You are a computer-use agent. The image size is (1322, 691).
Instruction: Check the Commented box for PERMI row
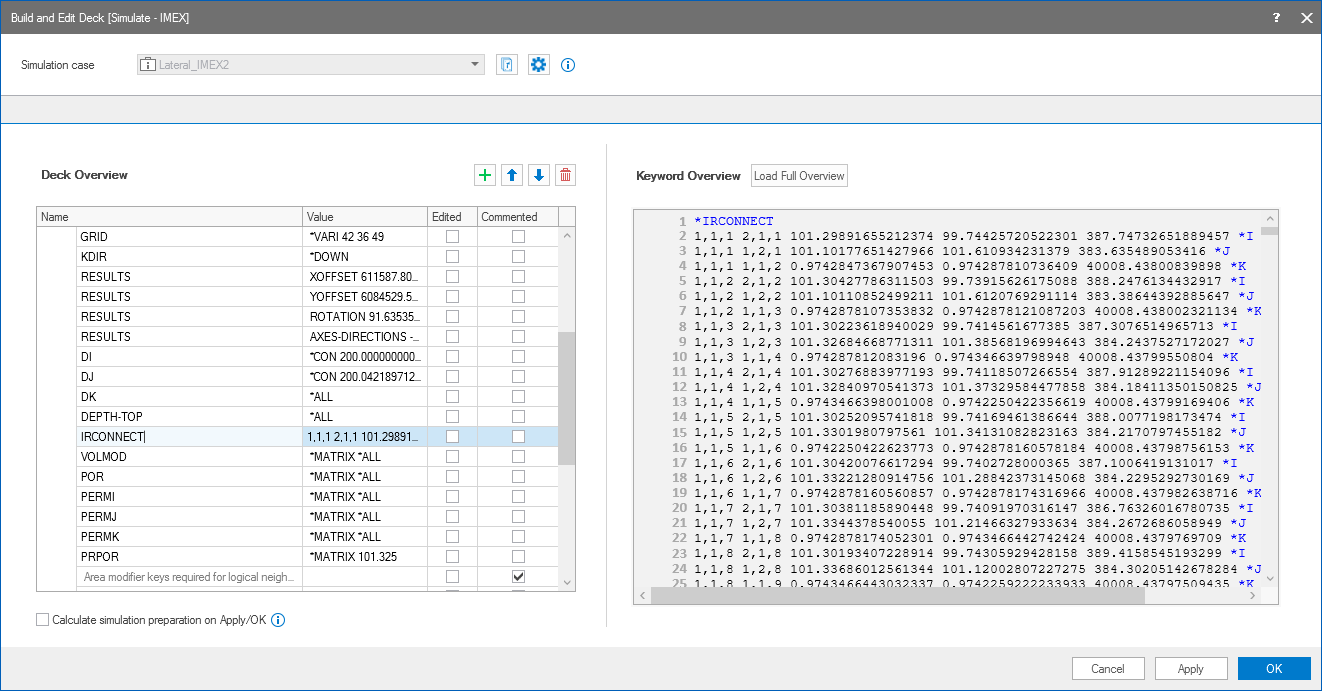(518, 497)
